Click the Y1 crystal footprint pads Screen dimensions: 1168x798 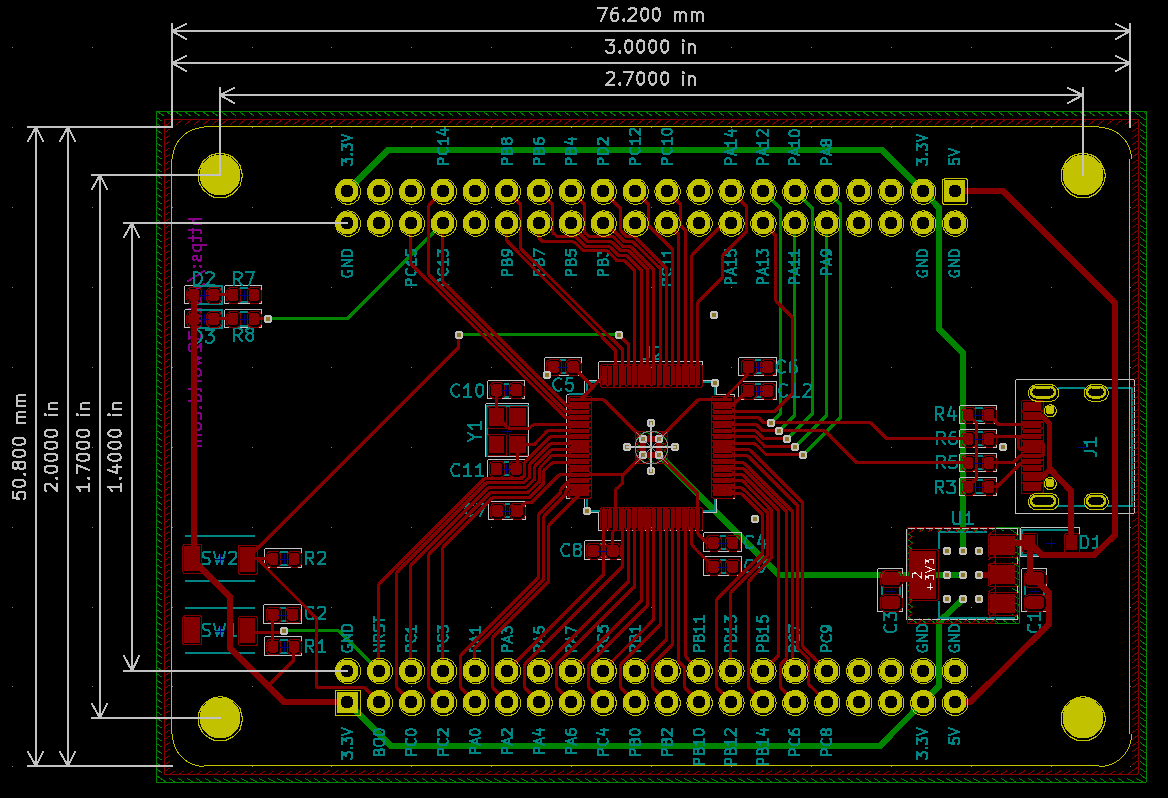pyautogui.click(x=507, y=430)
